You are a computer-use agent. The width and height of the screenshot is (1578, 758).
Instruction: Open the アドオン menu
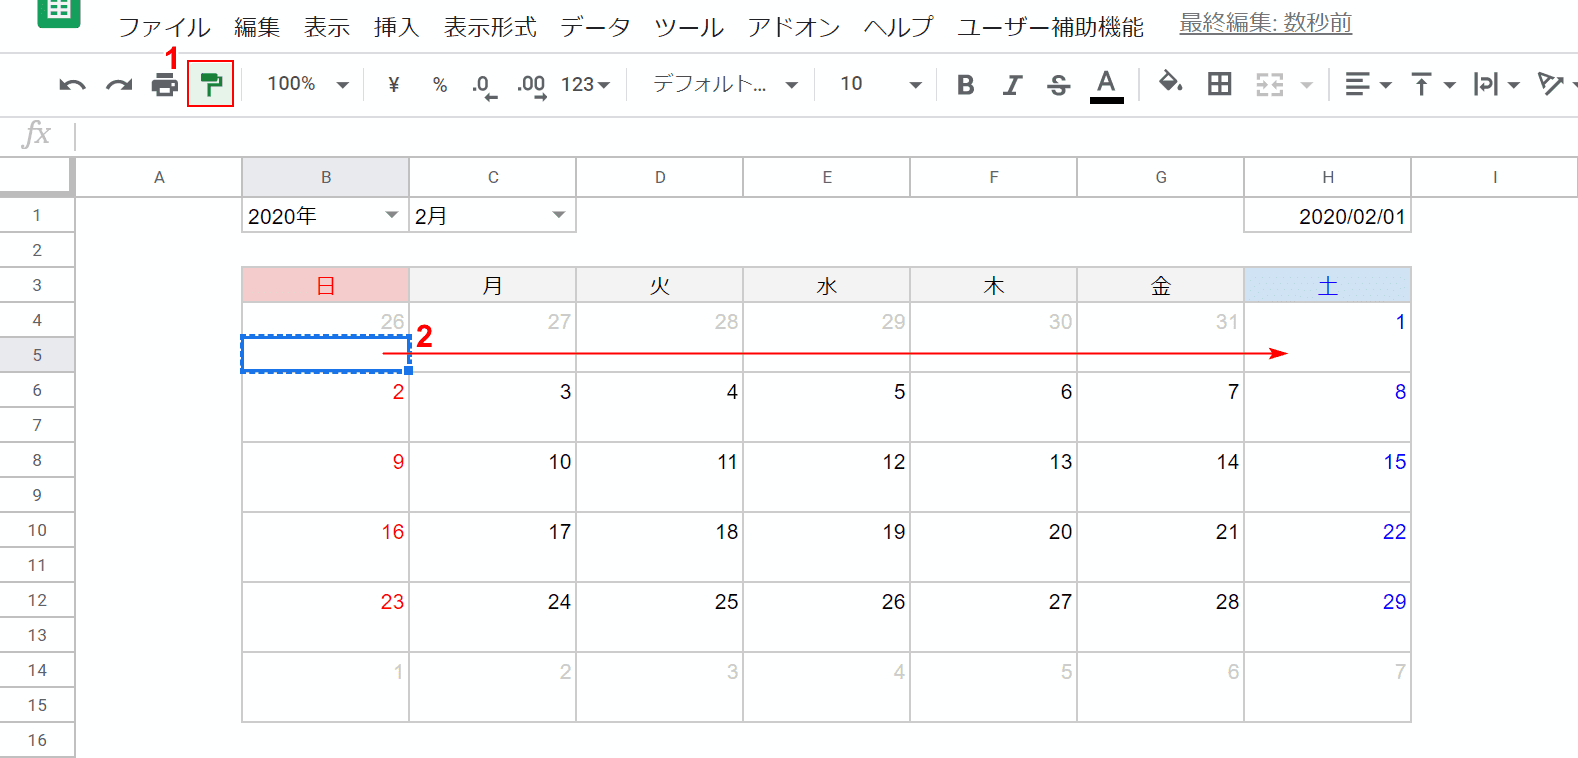pyautogui.click(x=794, y=27)
